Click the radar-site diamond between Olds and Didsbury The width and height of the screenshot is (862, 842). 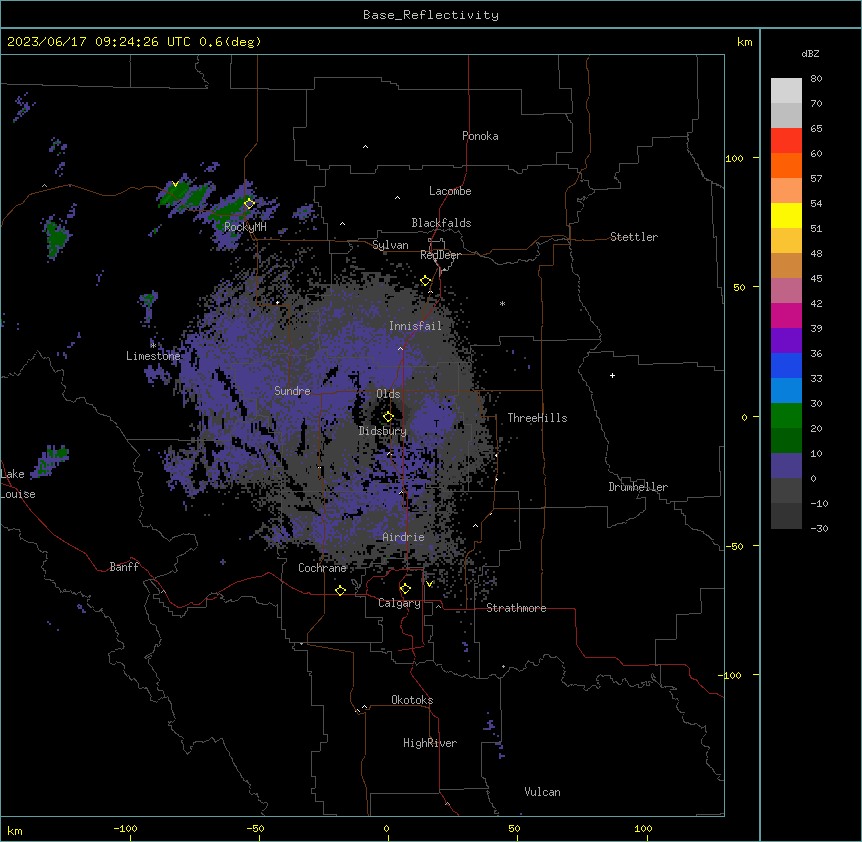point(388,416)
